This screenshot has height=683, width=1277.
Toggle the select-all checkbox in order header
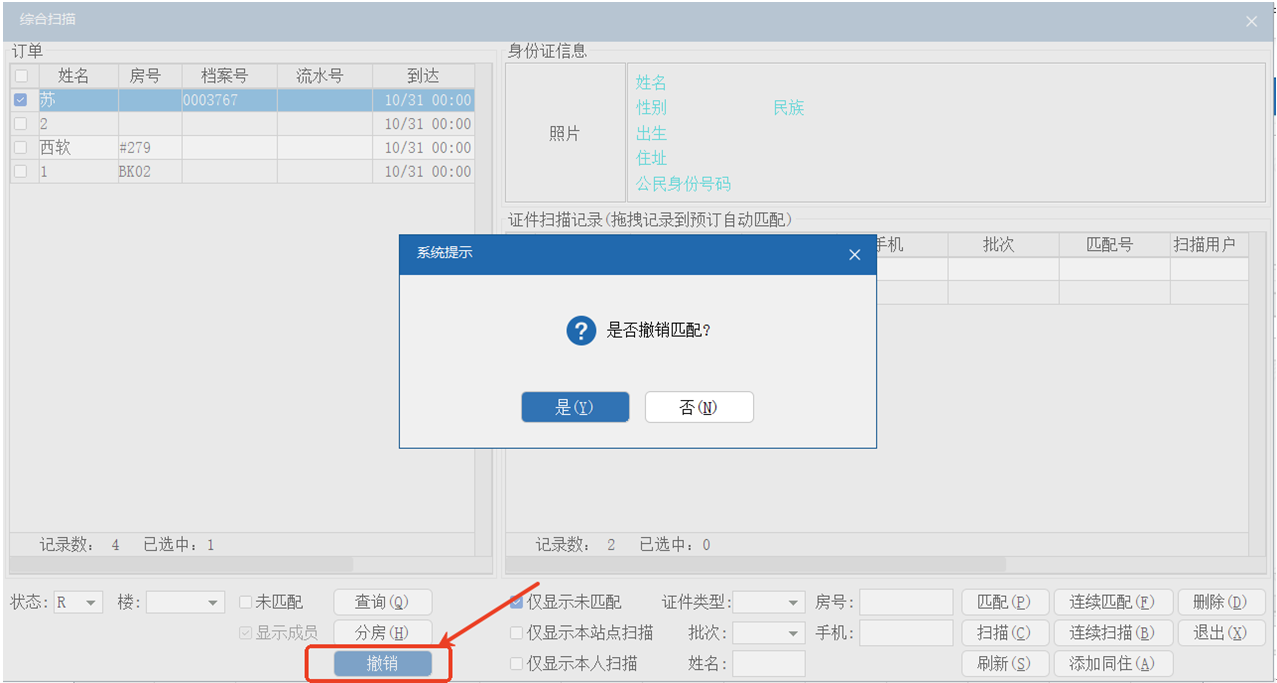[x=20, y=76]
